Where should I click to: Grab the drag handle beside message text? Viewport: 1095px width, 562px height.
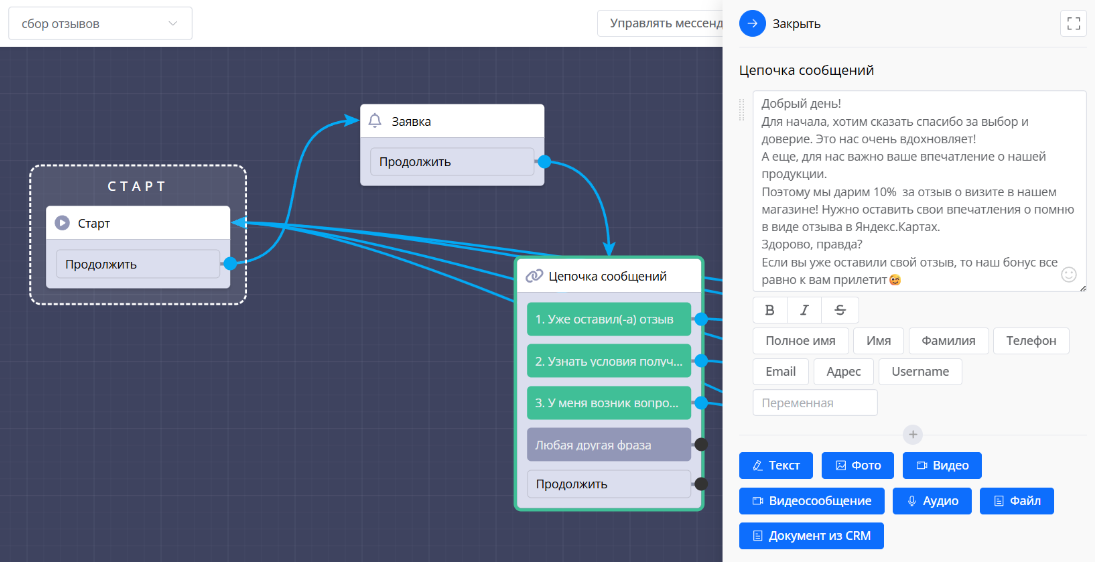tap(742, 110)
